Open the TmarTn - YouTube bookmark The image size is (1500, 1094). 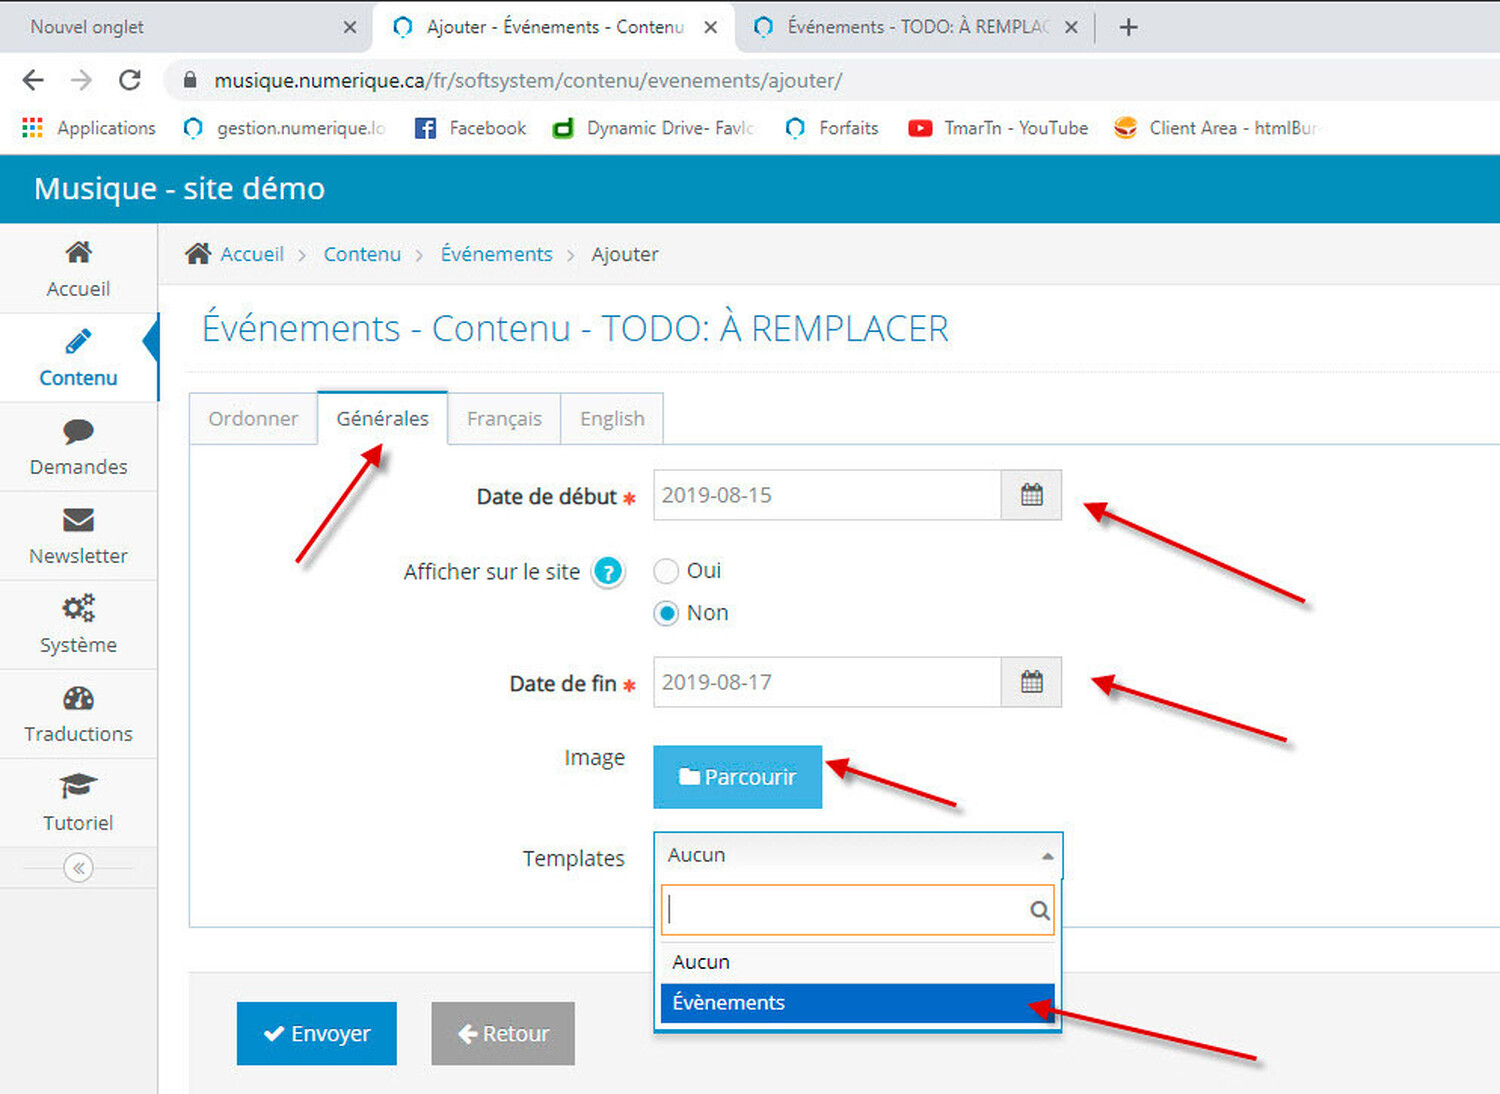pos(997,128)
